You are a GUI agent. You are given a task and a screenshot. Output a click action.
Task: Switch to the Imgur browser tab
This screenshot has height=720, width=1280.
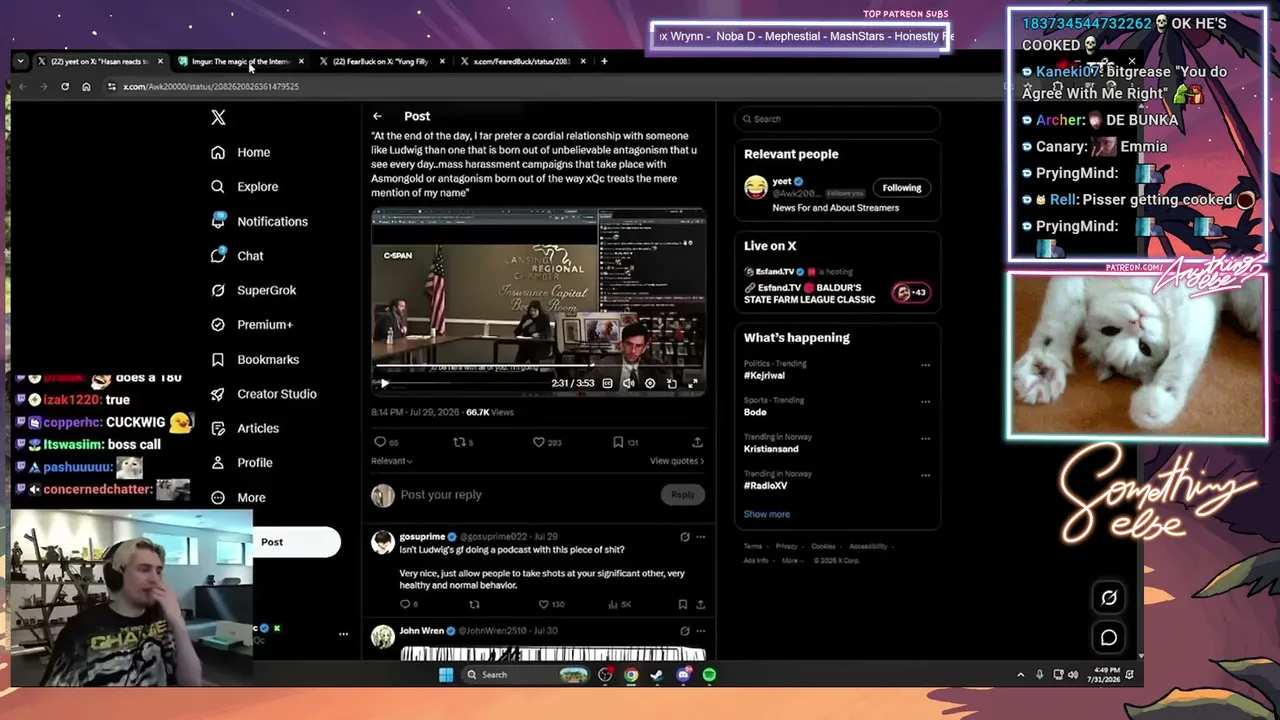(x=240, y=61)
